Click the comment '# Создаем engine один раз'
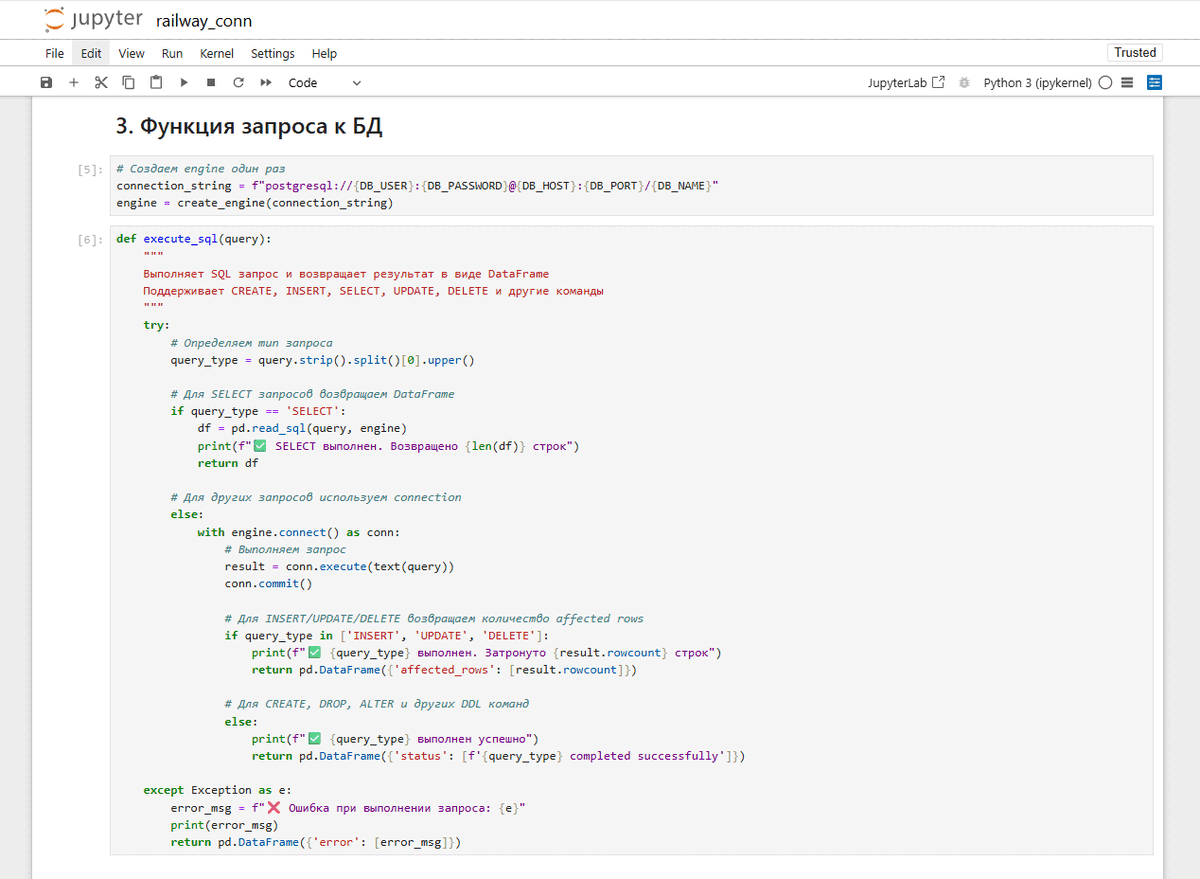The width and height of the screenshot is (1200, 879). 200,169
